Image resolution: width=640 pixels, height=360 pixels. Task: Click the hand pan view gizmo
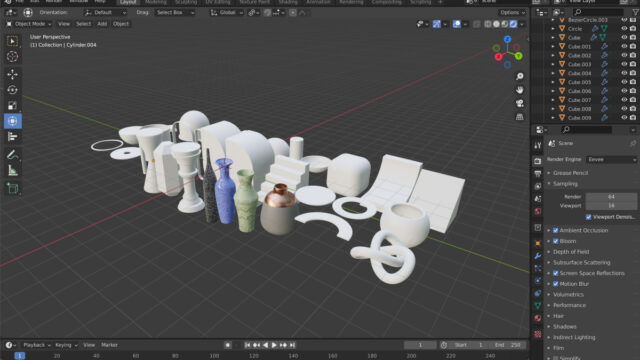[x=520, y=90]
